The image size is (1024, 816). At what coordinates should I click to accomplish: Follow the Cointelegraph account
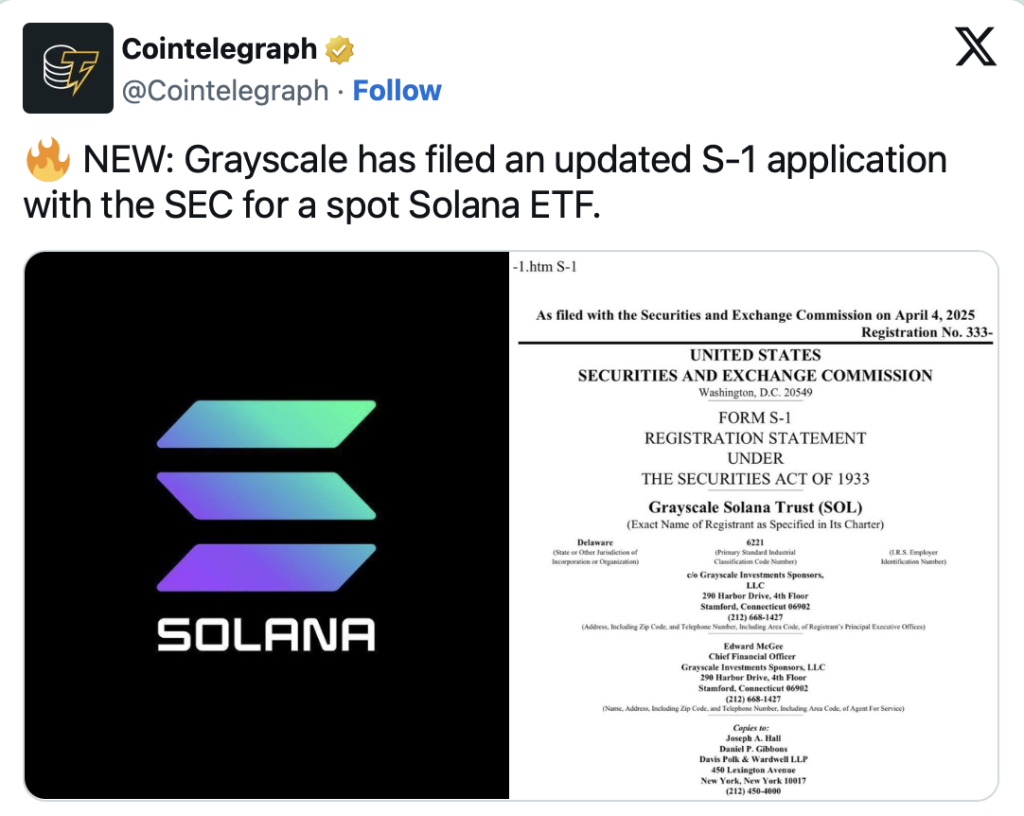point(397,90)
